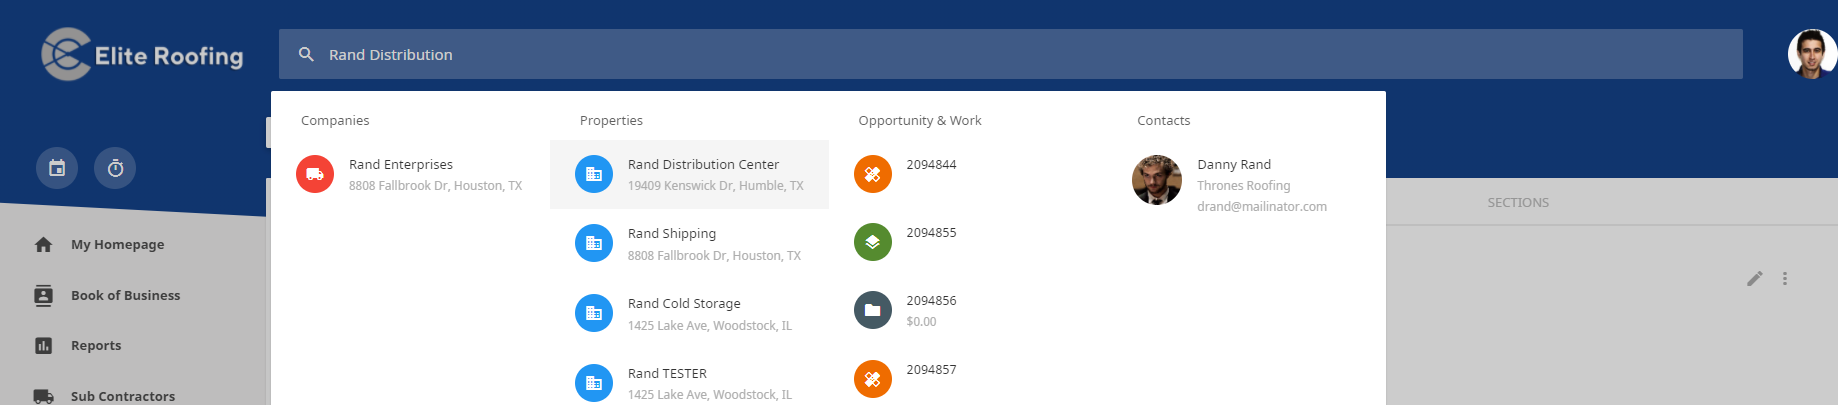Click the $0.00 amount under 2094856
Image resolution: width=1838 pixels, height=405 pixels.
tap(921, 321)
